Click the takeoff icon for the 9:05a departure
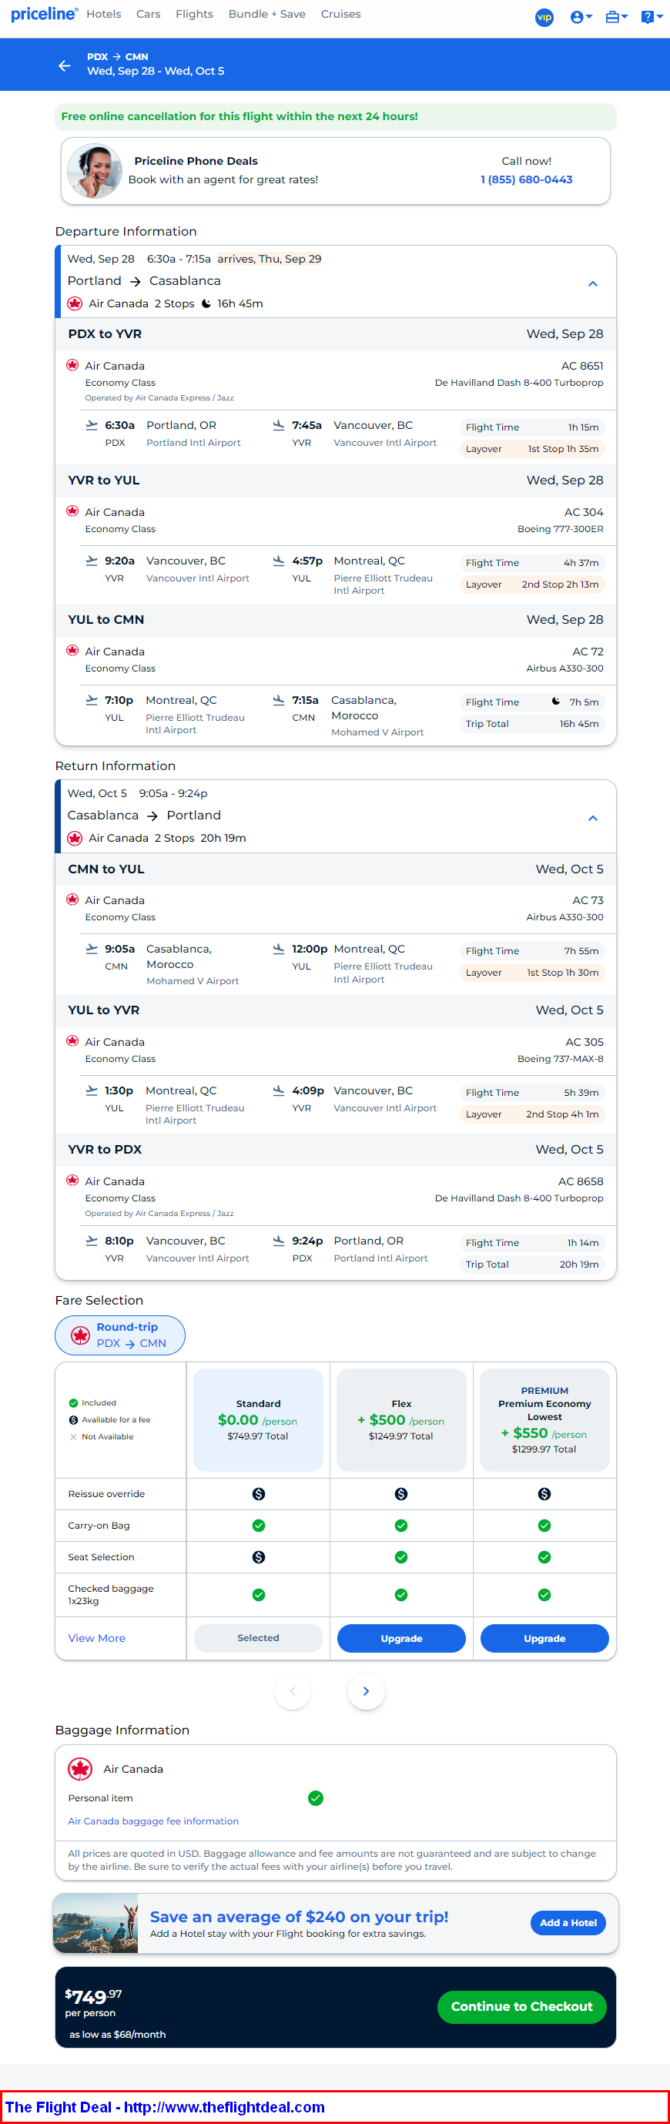 click(92, 949)
